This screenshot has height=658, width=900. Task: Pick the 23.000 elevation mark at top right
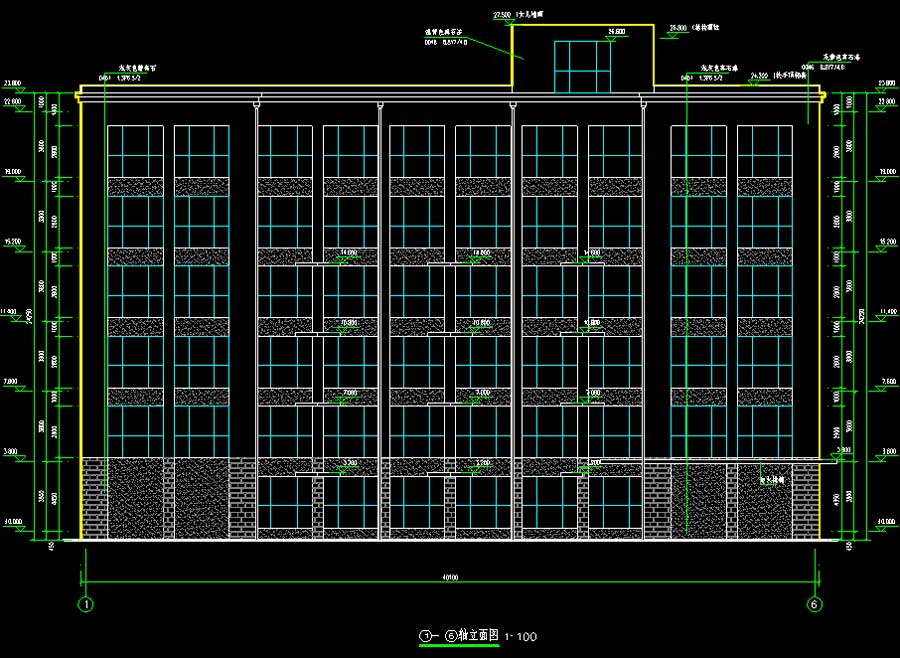tap(885, 83)
